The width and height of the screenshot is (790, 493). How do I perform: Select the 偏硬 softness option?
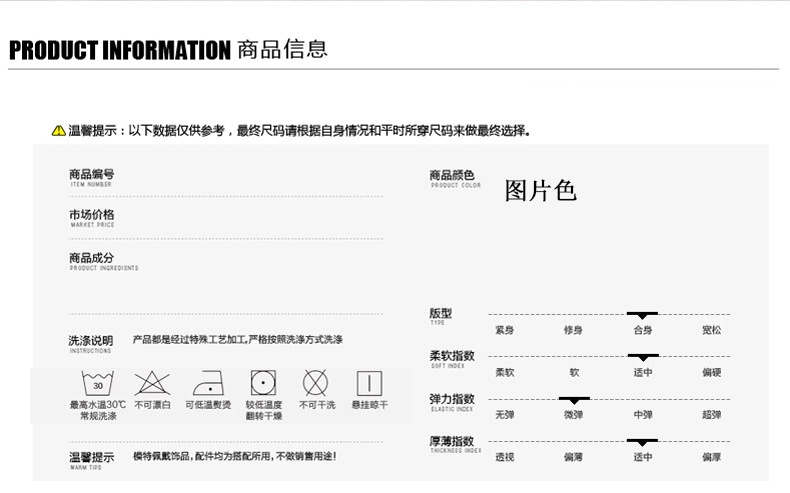pos(712,373)
